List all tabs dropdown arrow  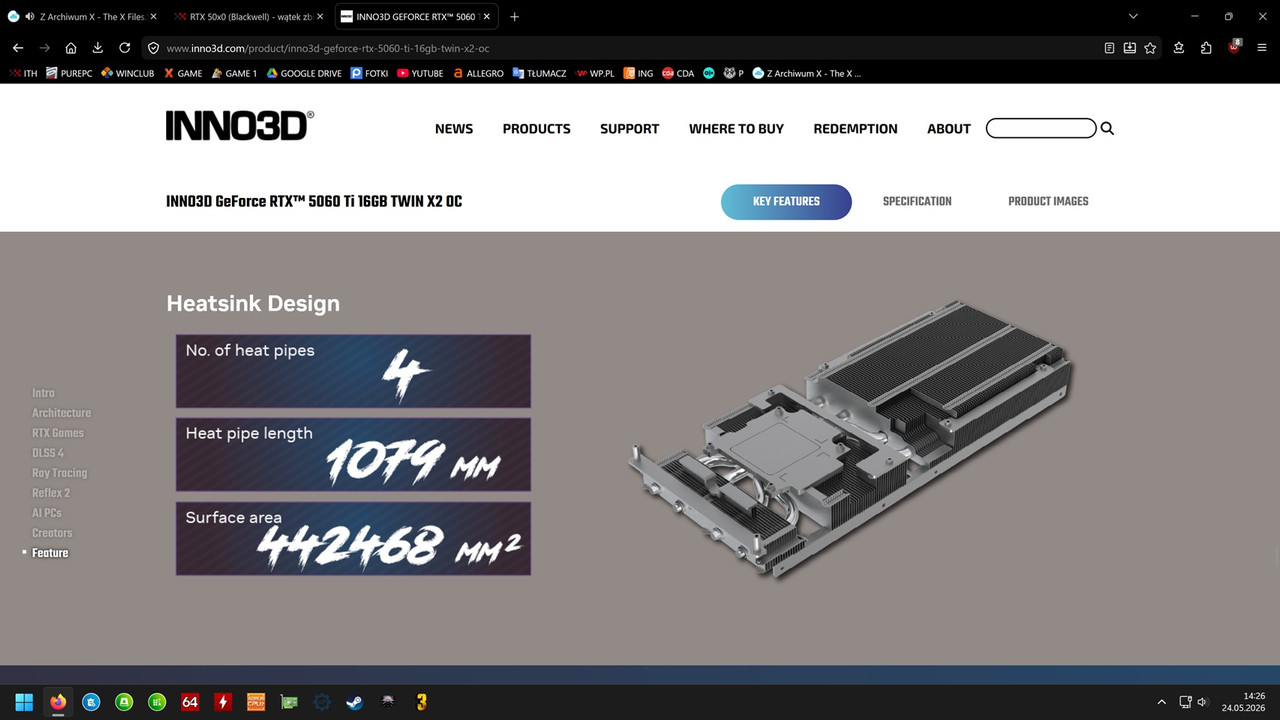(x=1133, y=17)
